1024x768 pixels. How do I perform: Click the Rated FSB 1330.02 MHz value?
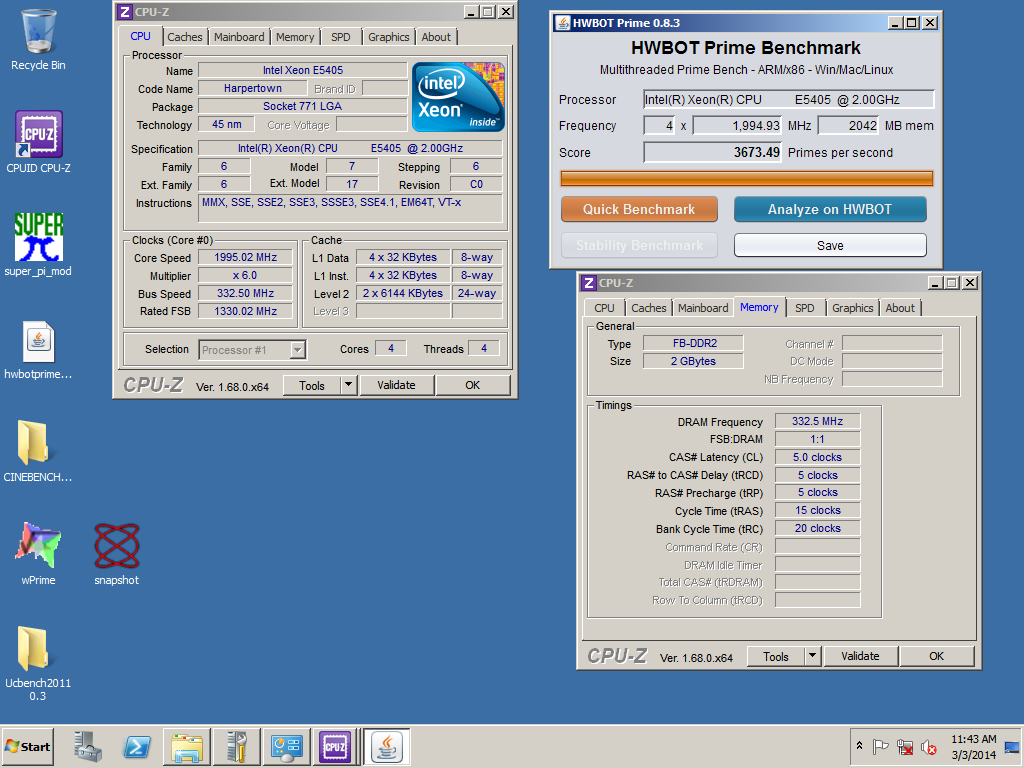(246, 312)
